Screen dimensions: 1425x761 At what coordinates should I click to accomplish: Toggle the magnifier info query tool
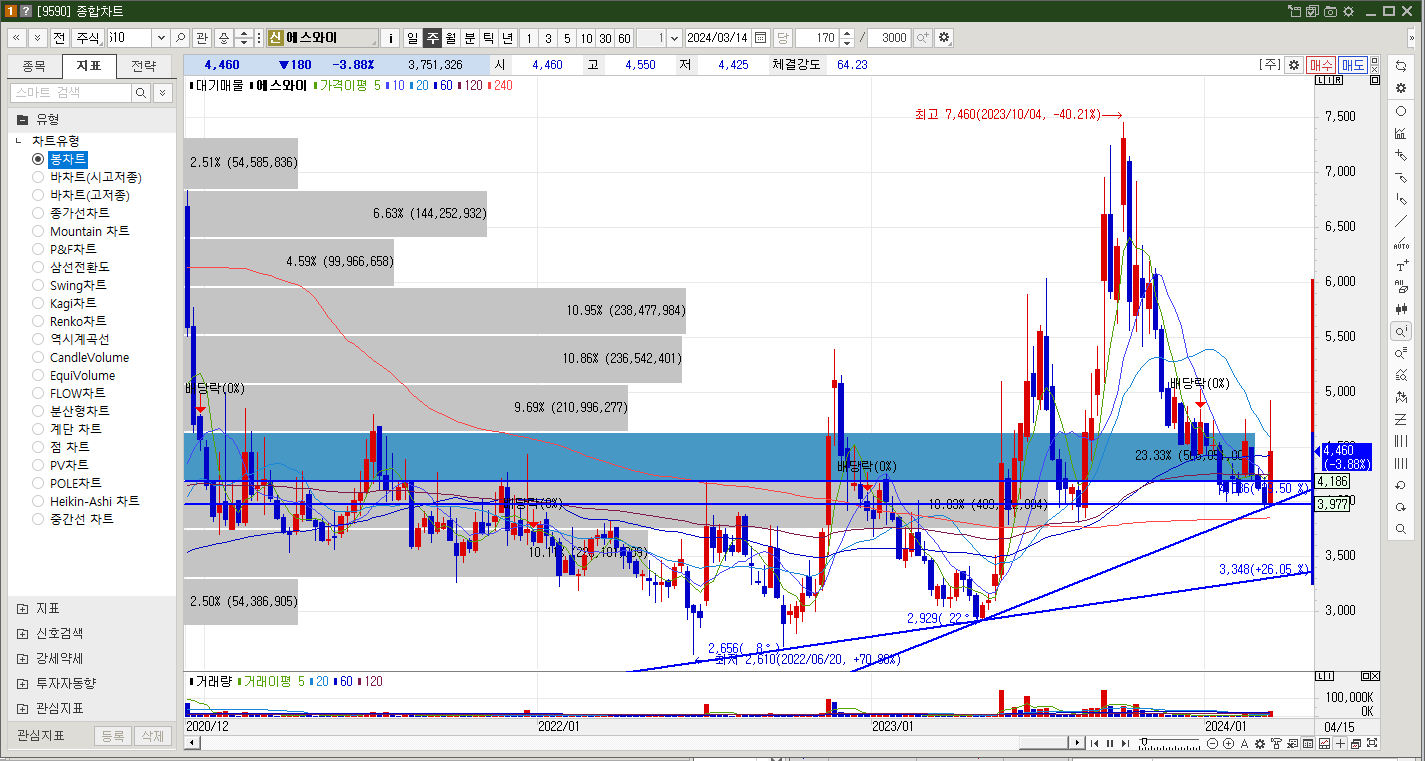point(1401,331)
